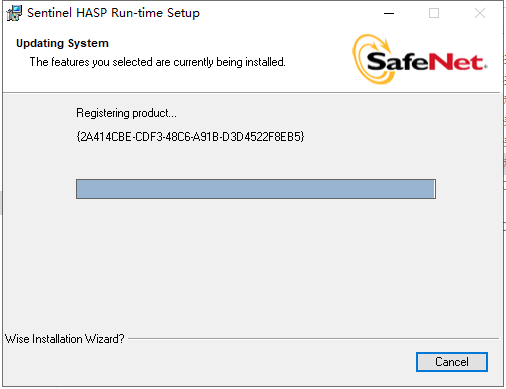Click the features being installed description
Image resolution: width=506 pixels, height=389 pixels.
pos(157,62)
